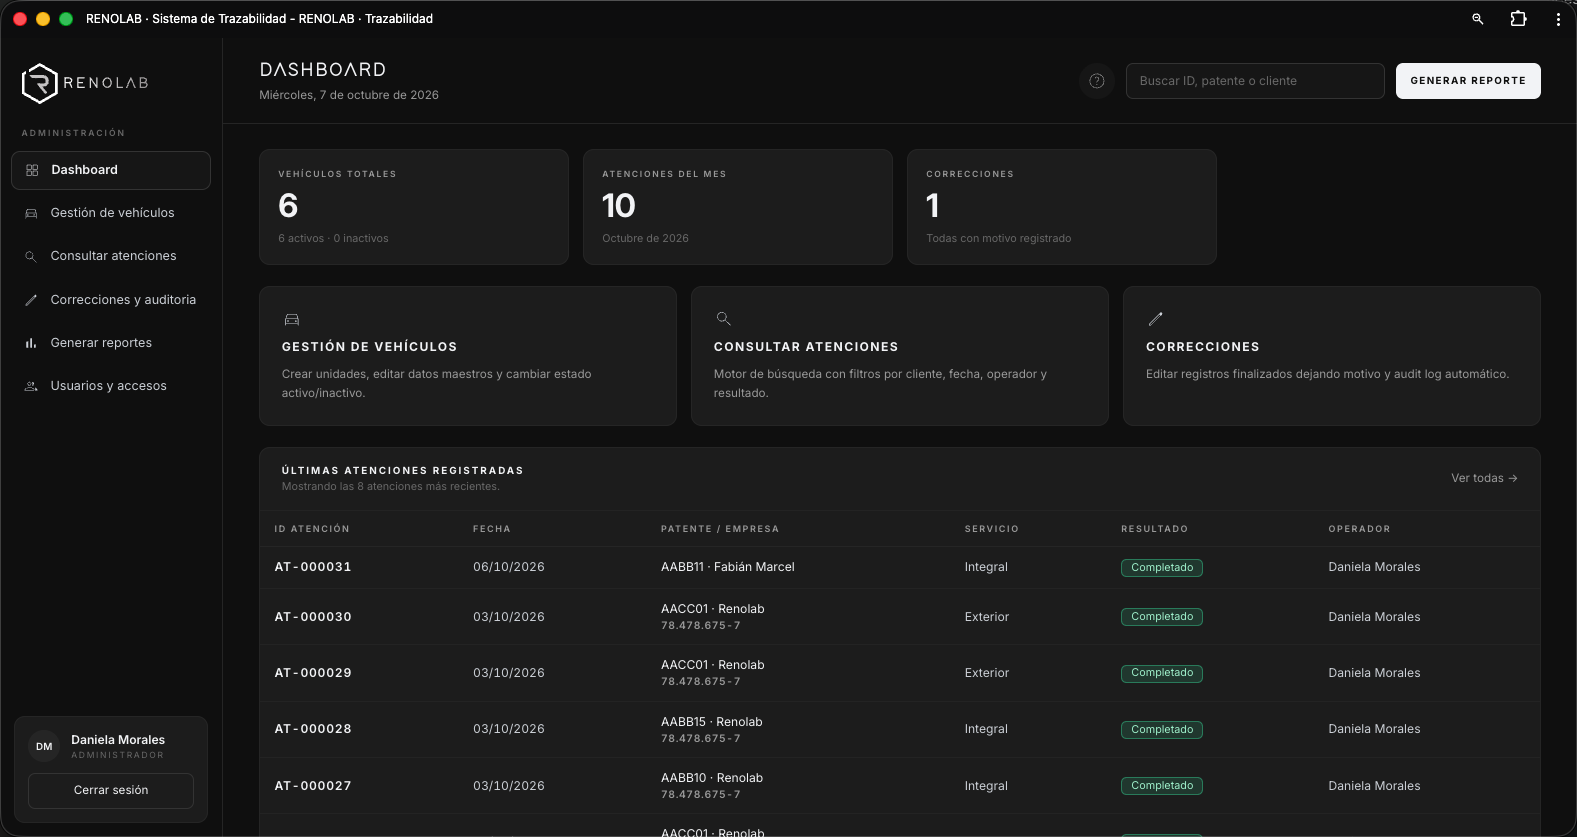The height and width of the screenshot is (837, 1577).
Task: Open the GESTIÓN DE VEHÍCULOS card
Action: [468, 356]
